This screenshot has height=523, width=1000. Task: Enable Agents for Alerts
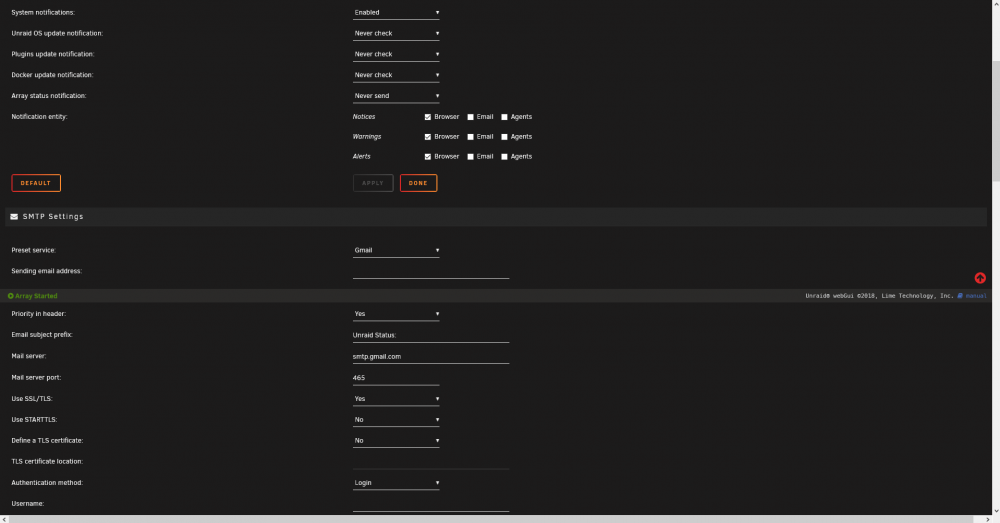pos(504,156)
